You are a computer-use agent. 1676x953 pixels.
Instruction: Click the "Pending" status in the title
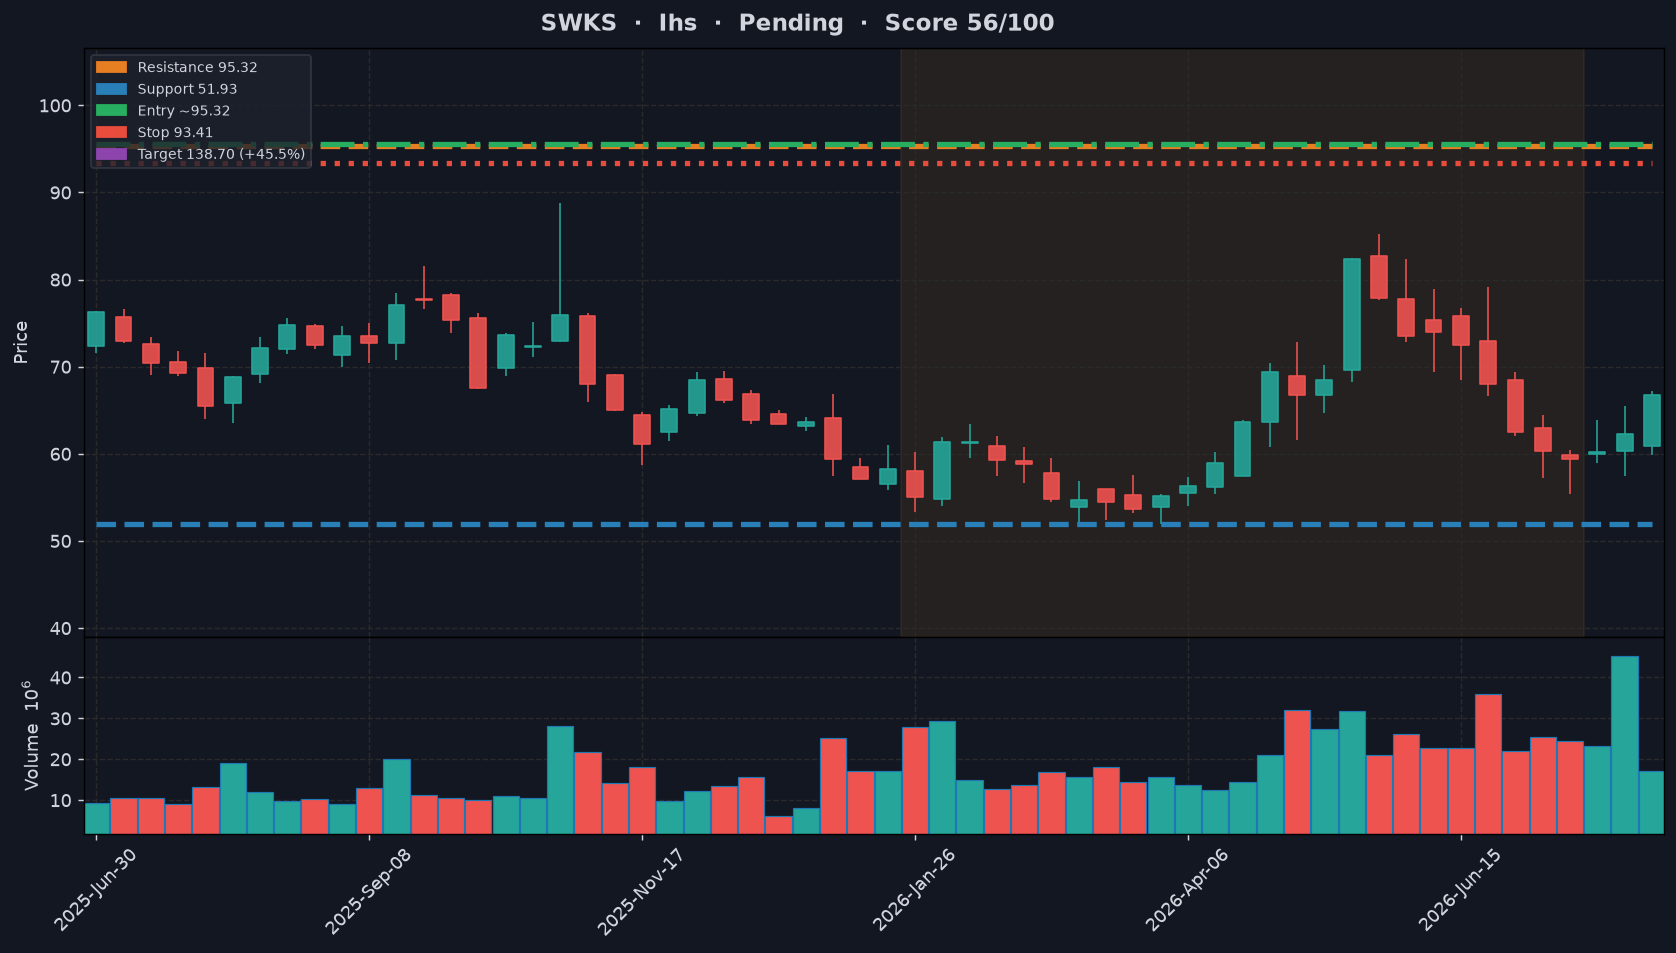pyautogui.click(x=791, y=23)
